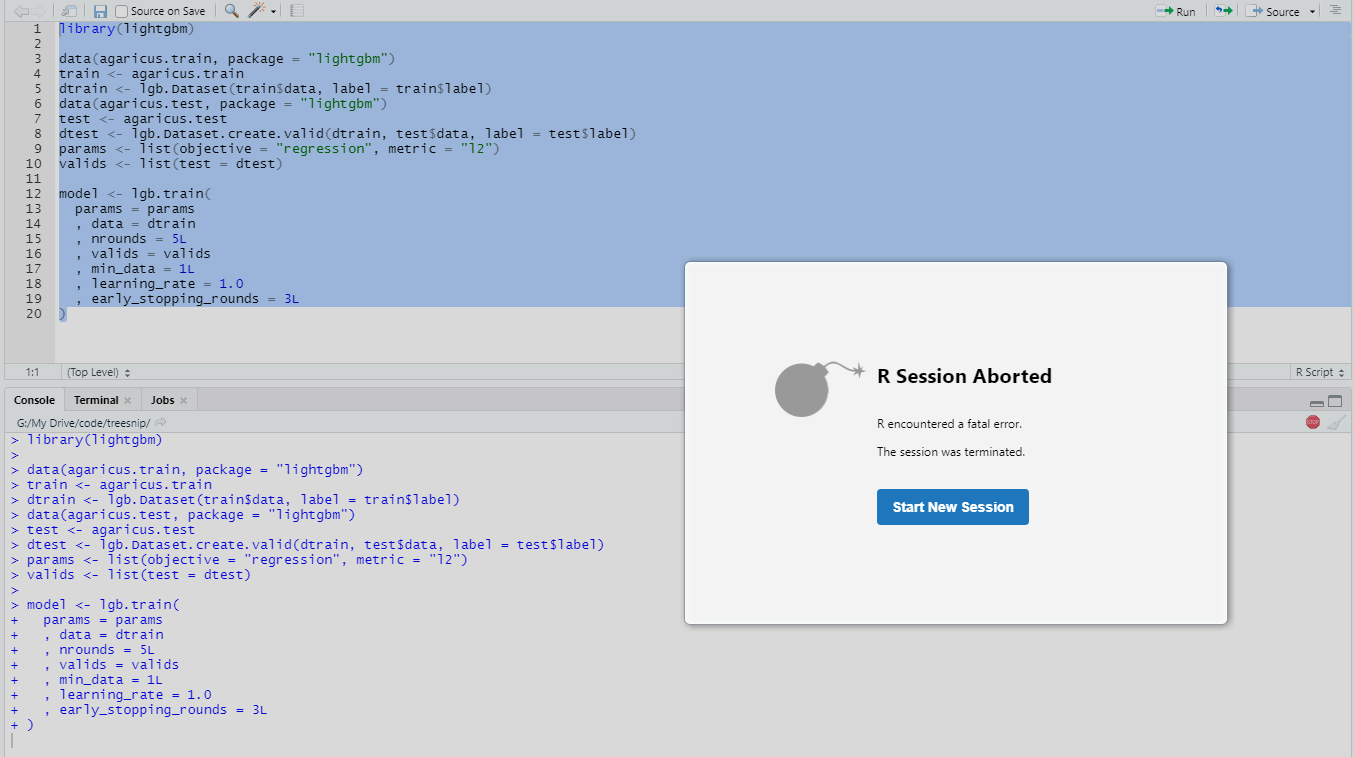The width and height of the screenshot is (1354, 757).
Task: Open the (Top Level) scope dropdown
Action: 93,371
